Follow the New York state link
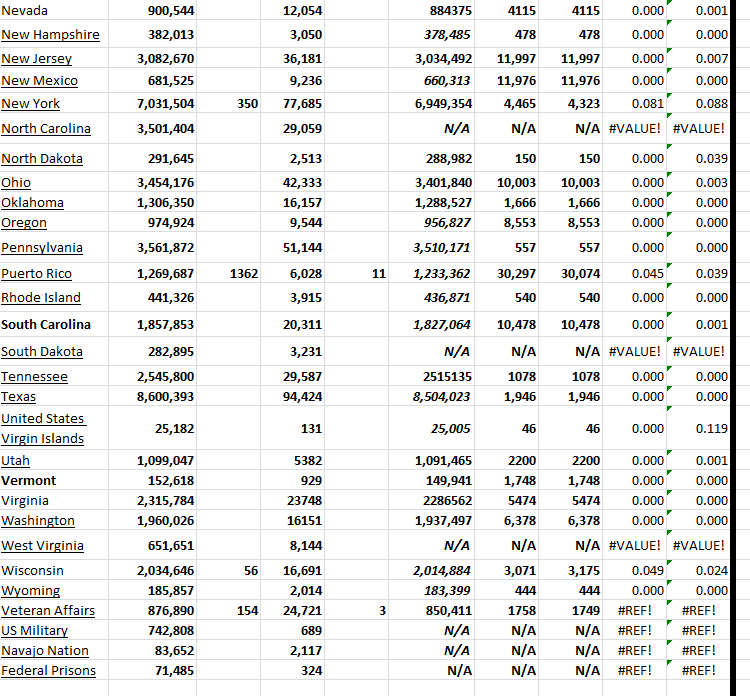750x696 pixels. (x=30, y=104)
